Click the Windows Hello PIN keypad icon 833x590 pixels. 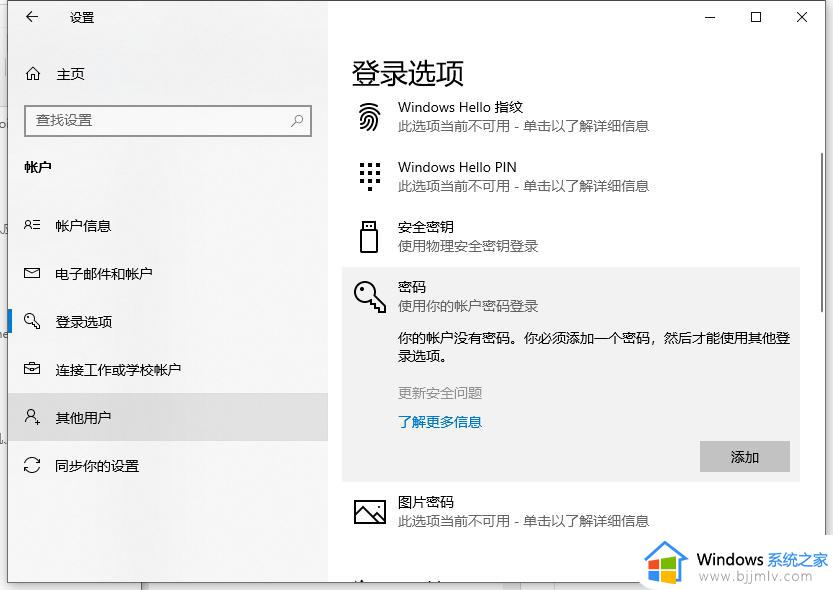click(x=370, y=176)
